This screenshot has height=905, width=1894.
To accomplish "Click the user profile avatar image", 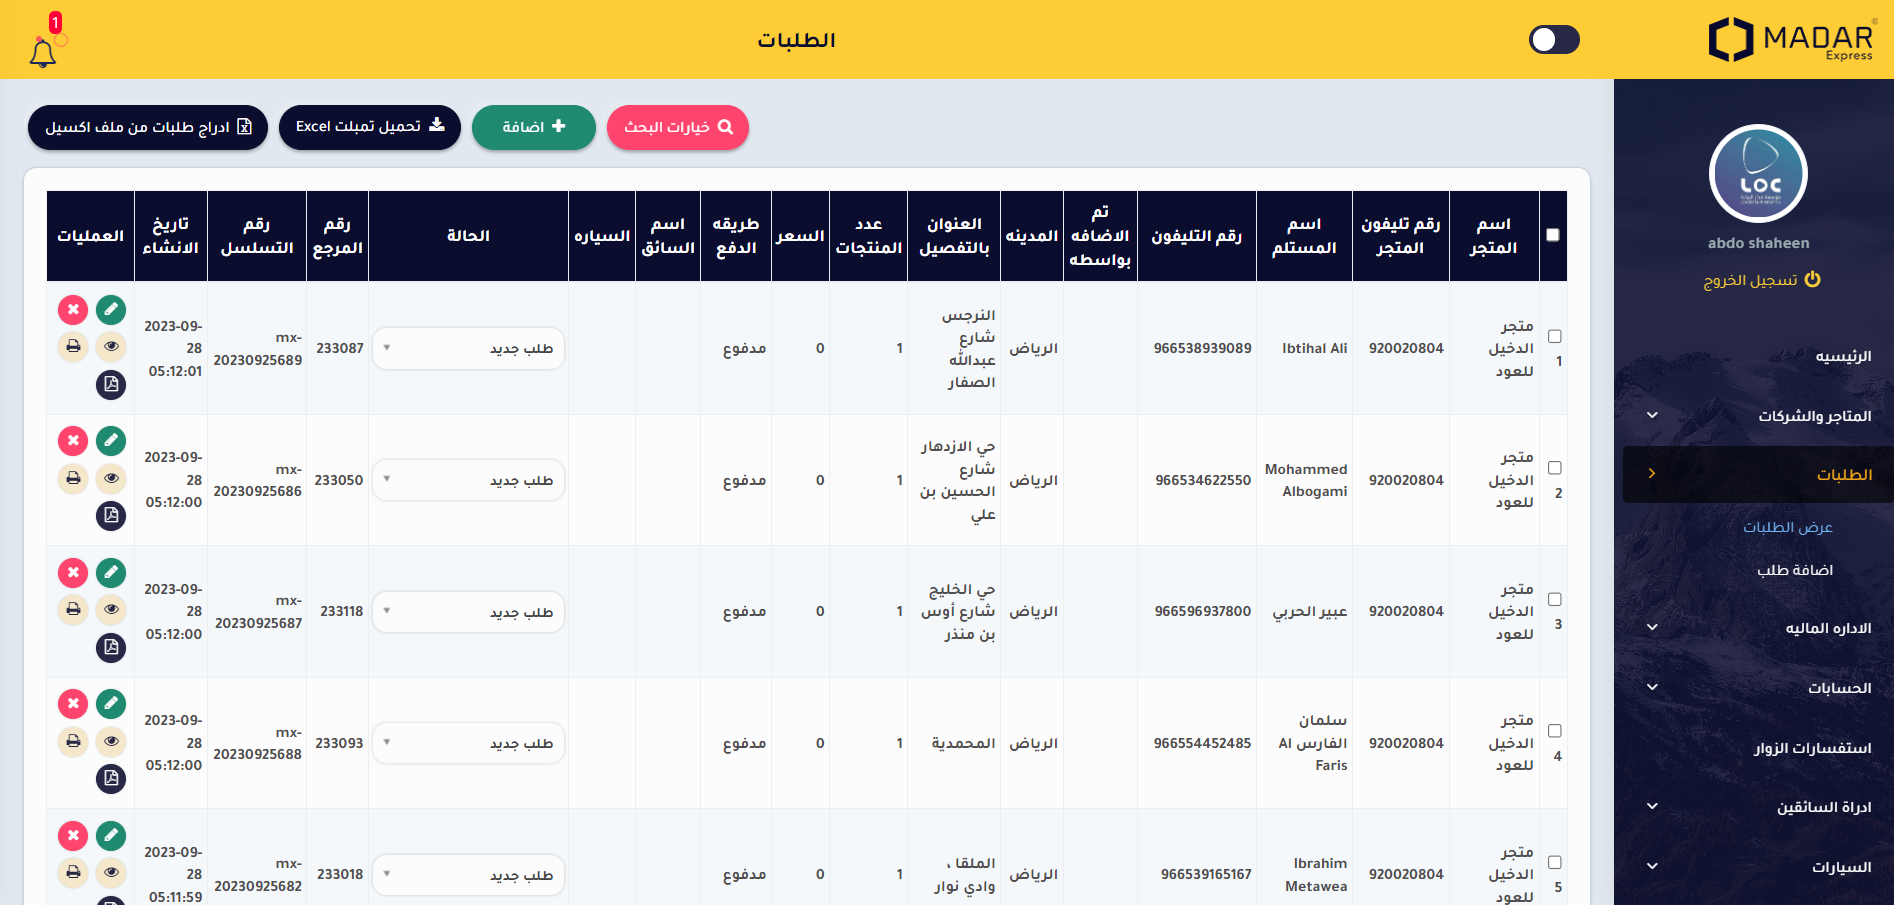I will click(1758, 174).
